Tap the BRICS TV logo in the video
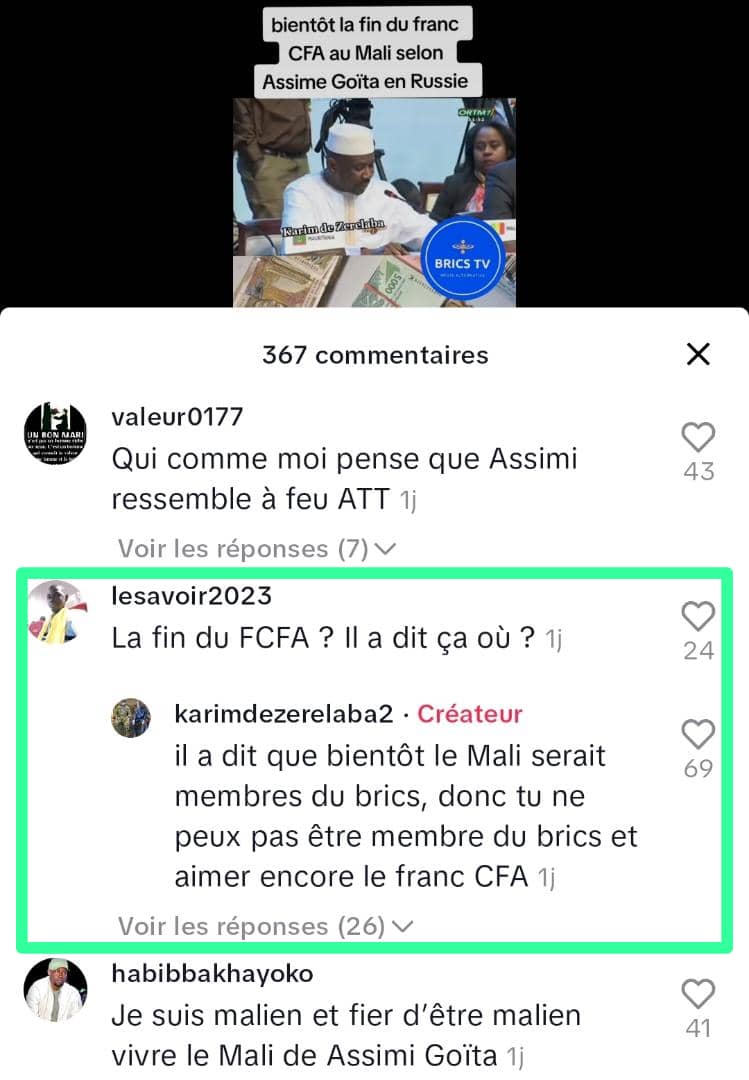 (x=462, y=260)
